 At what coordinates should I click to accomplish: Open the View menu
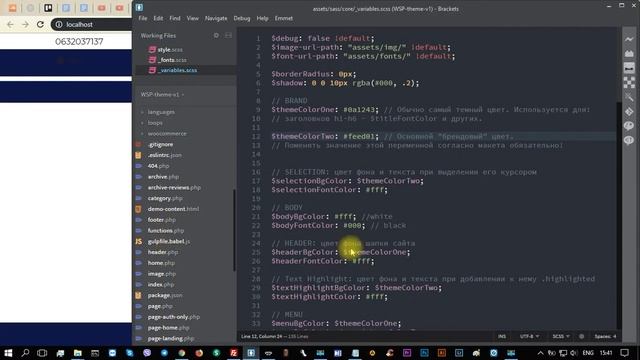coord(193,18)
